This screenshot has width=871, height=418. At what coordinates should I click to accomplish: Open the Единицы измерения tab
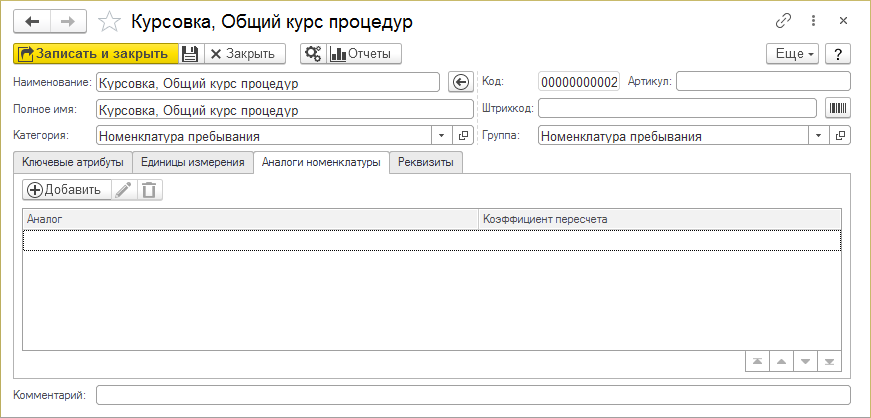[193, 162]
